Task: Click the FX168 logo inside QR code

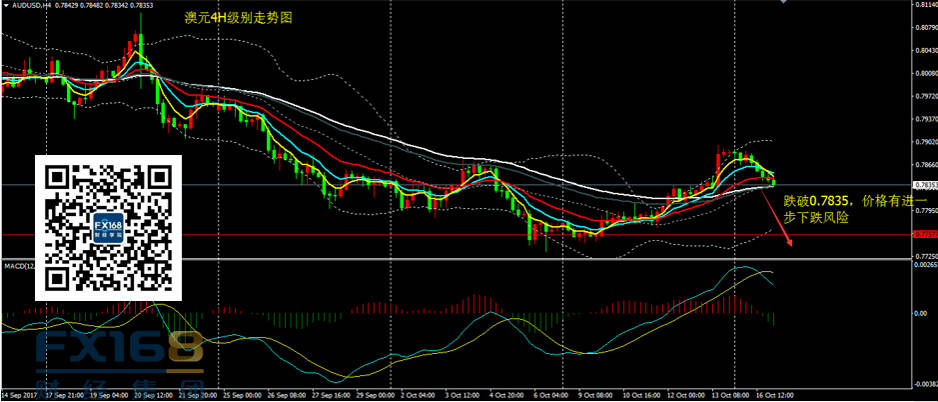Action: pos(109,228)
